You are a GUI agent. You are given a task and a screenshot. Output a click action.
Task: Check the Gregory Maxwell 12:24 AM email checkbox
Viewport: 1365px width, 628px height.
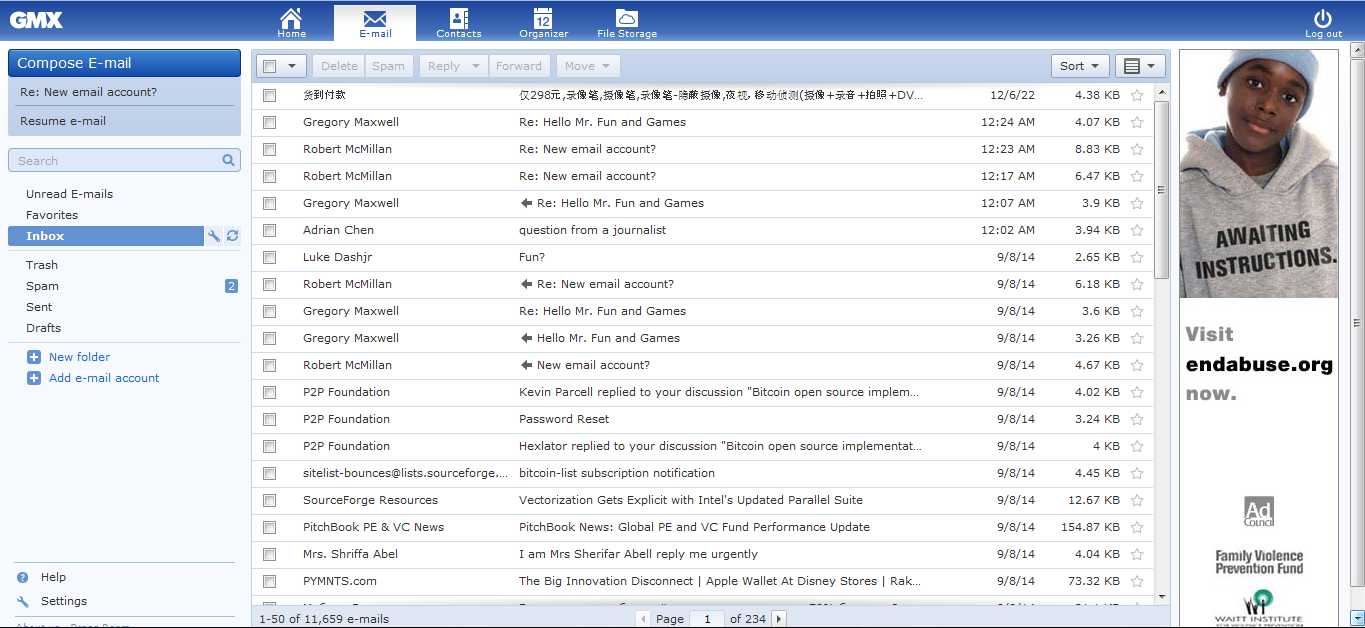click(269, 122)
